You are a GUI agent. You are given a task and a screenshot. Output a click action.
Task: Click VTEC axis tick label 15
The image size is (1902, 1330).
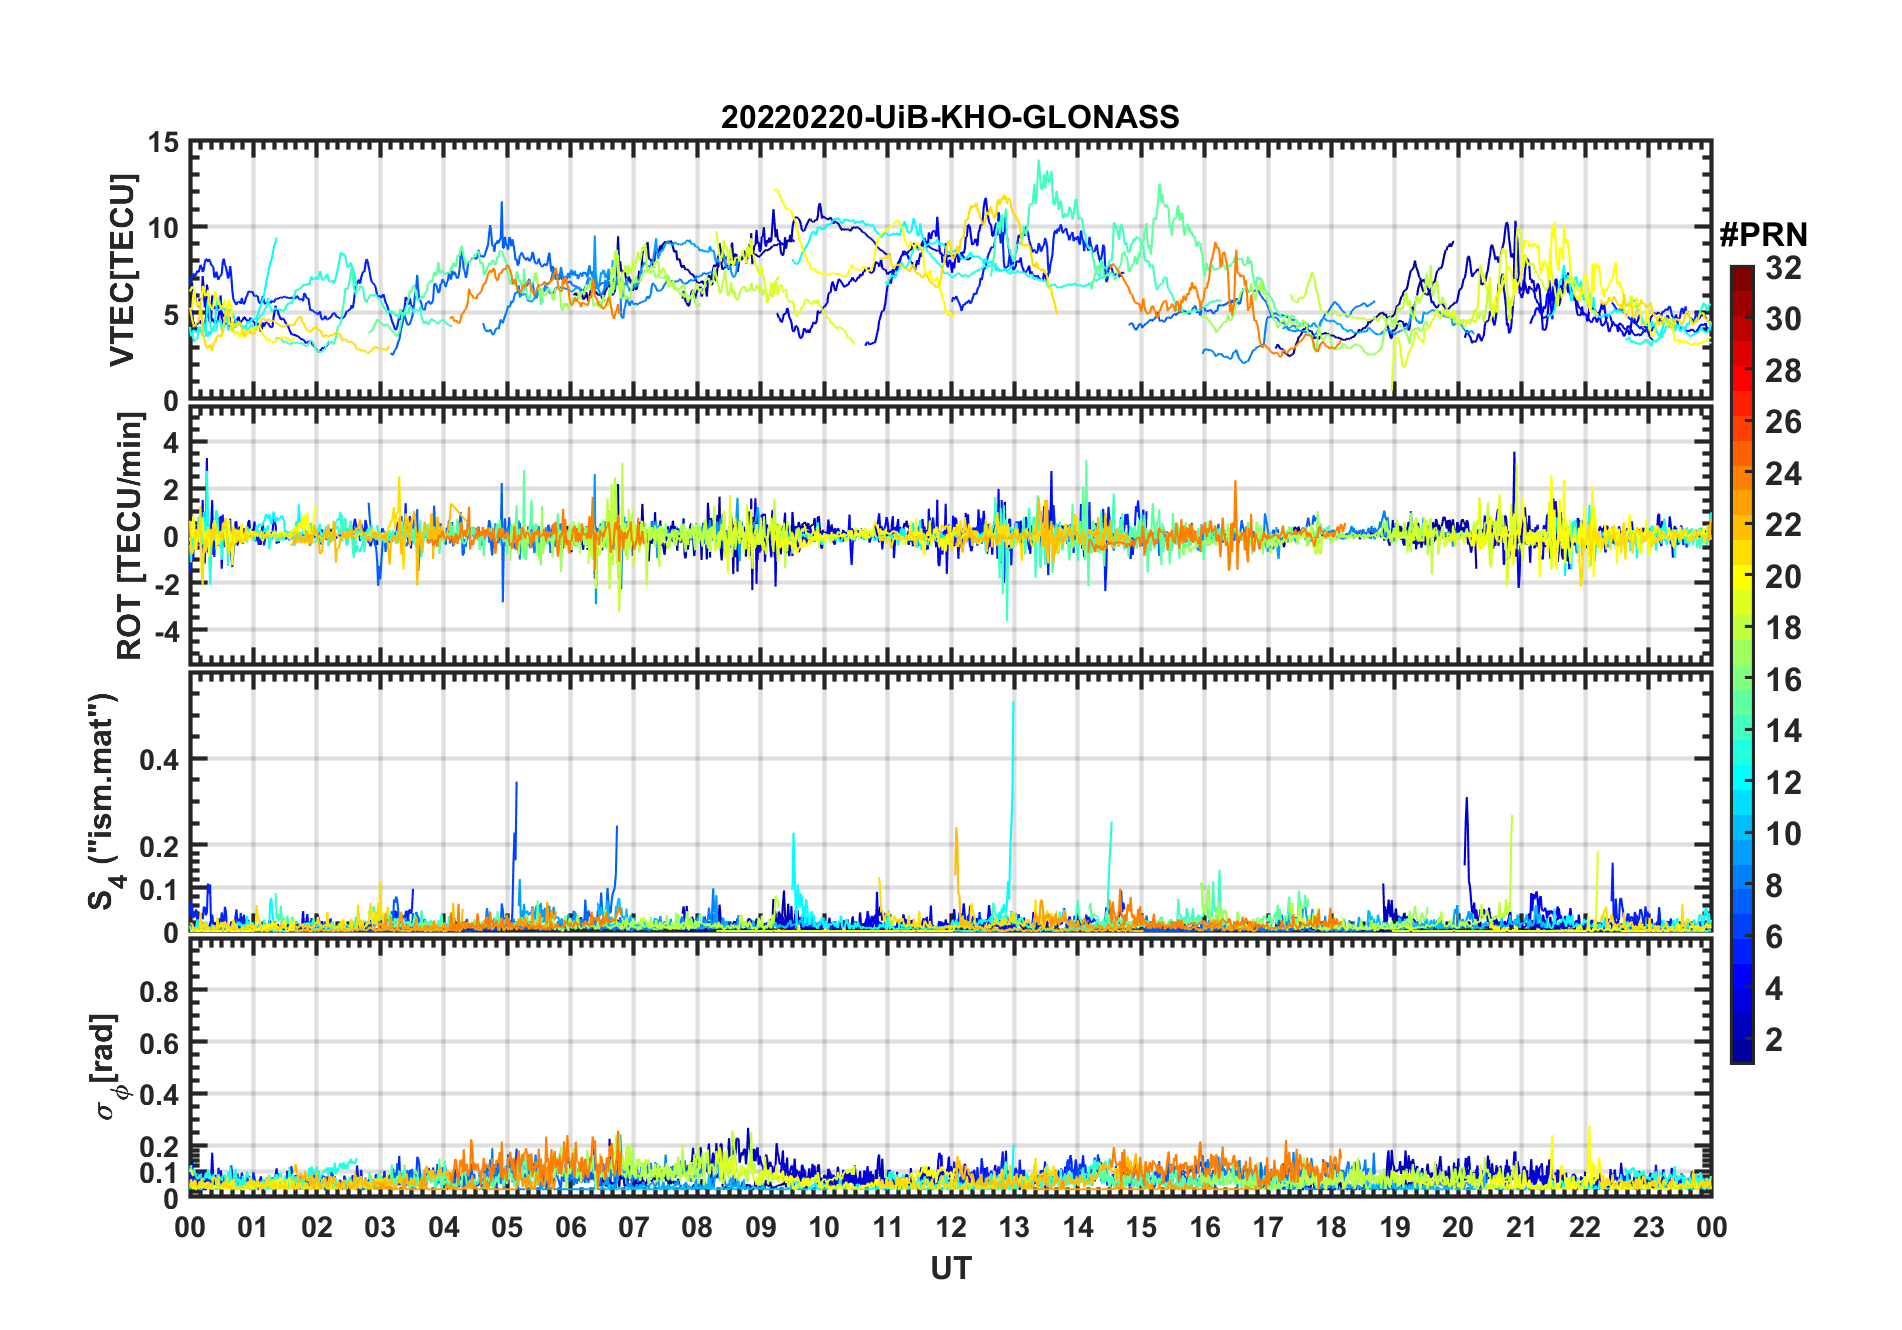(163, 143)
